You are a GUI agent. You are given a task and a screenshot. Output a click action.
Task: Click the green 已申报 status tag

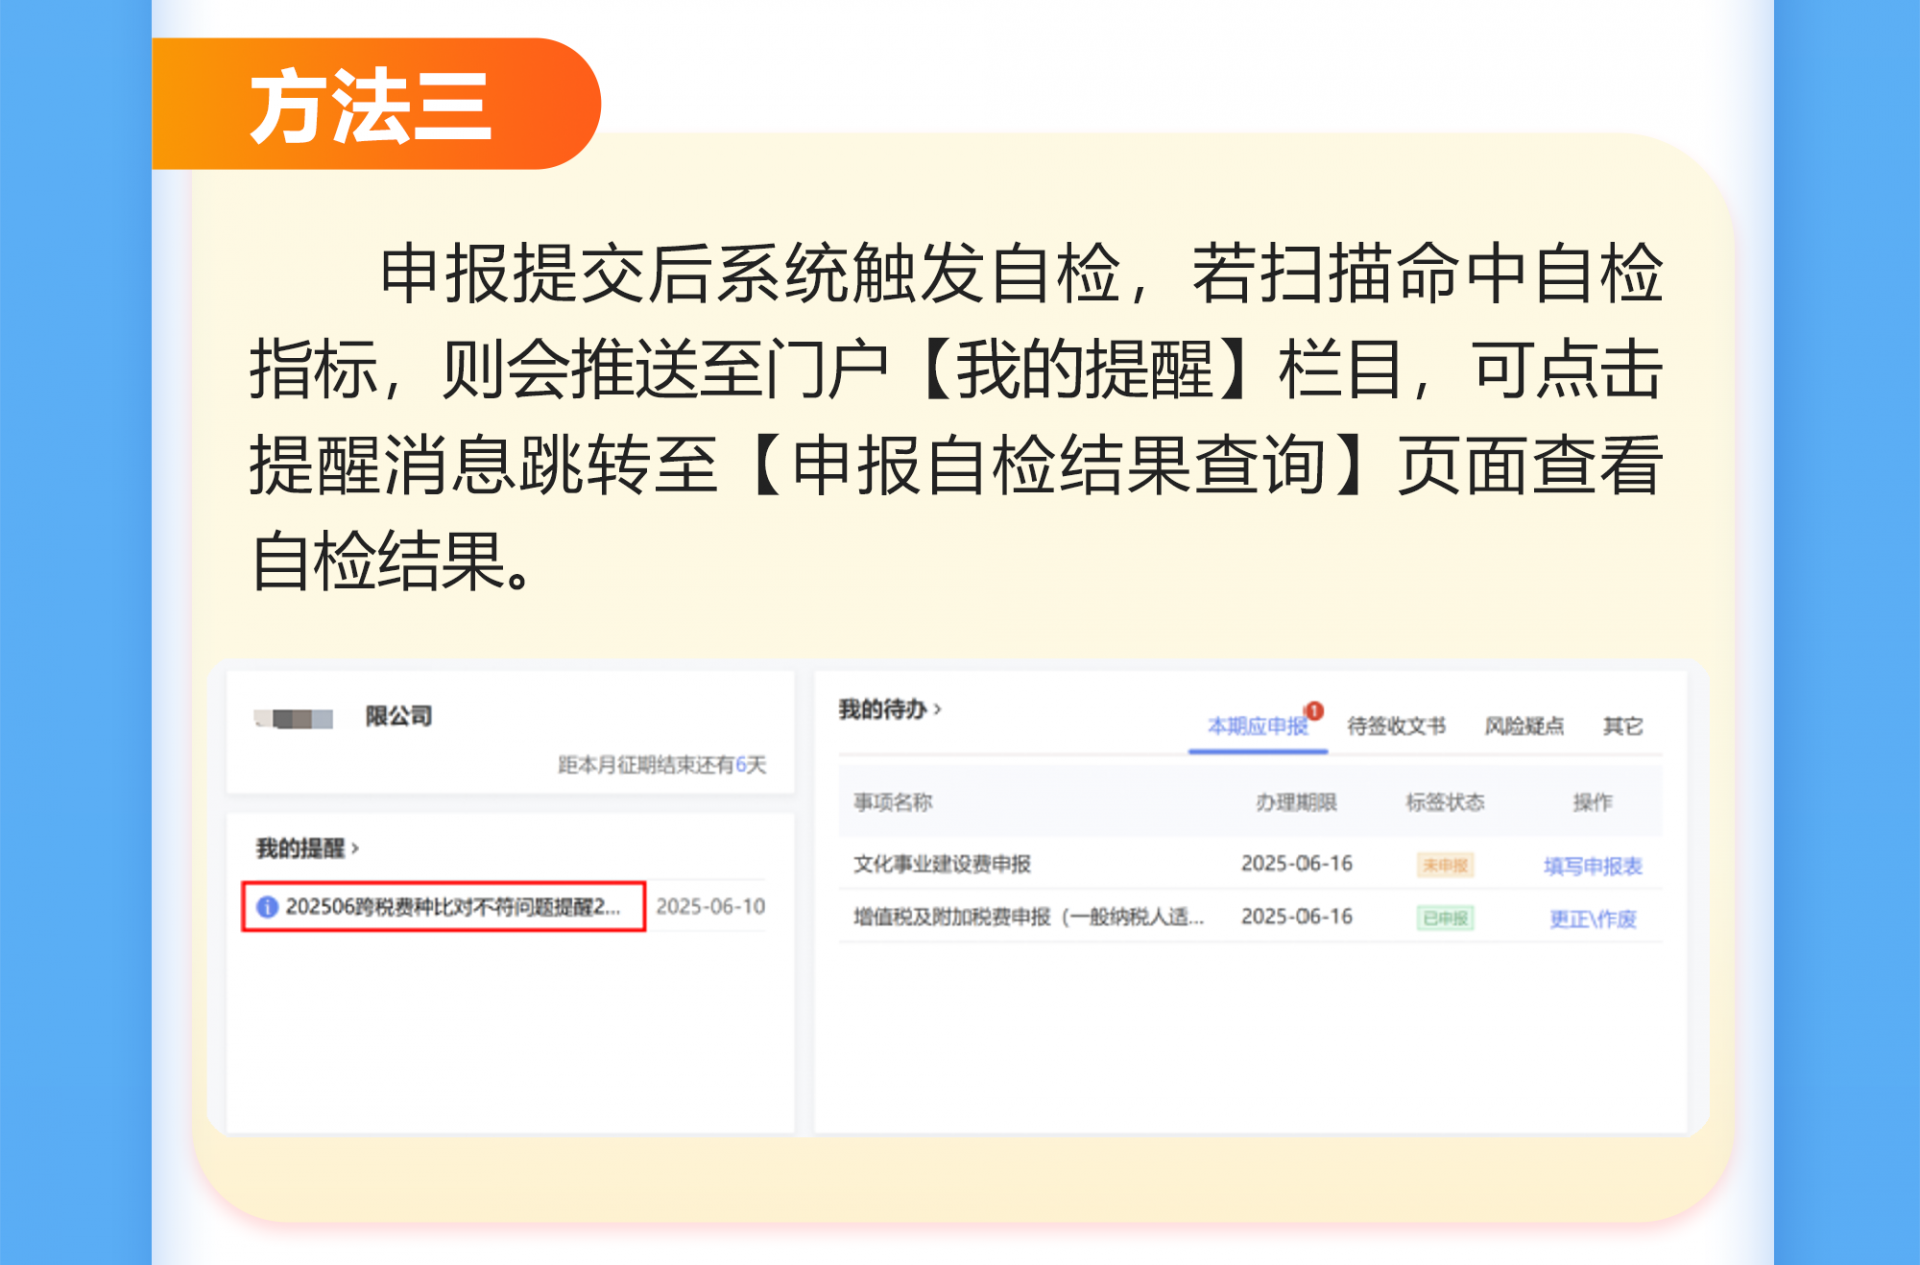coord(1445,918)
